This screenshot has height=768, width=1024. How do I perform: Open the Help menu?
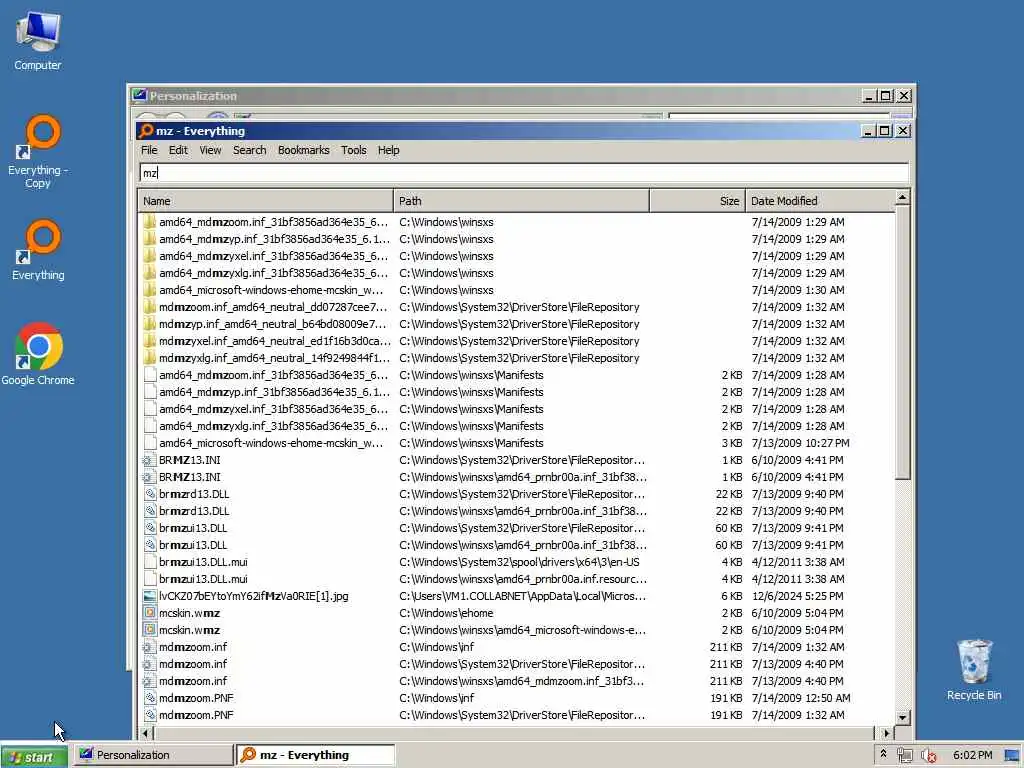[x=388, y=150]
